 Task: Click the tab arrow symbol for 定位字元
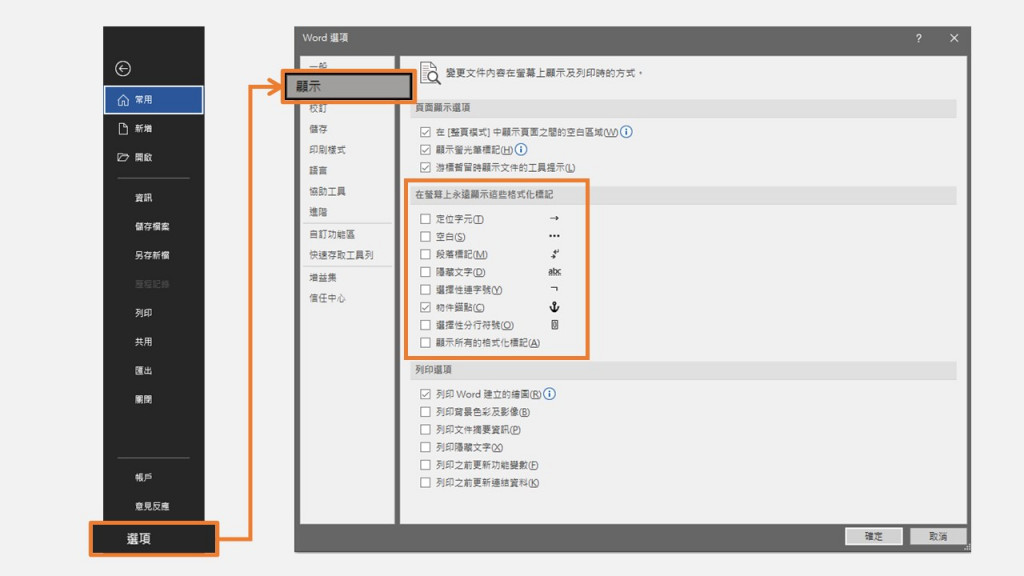point(554,219)
